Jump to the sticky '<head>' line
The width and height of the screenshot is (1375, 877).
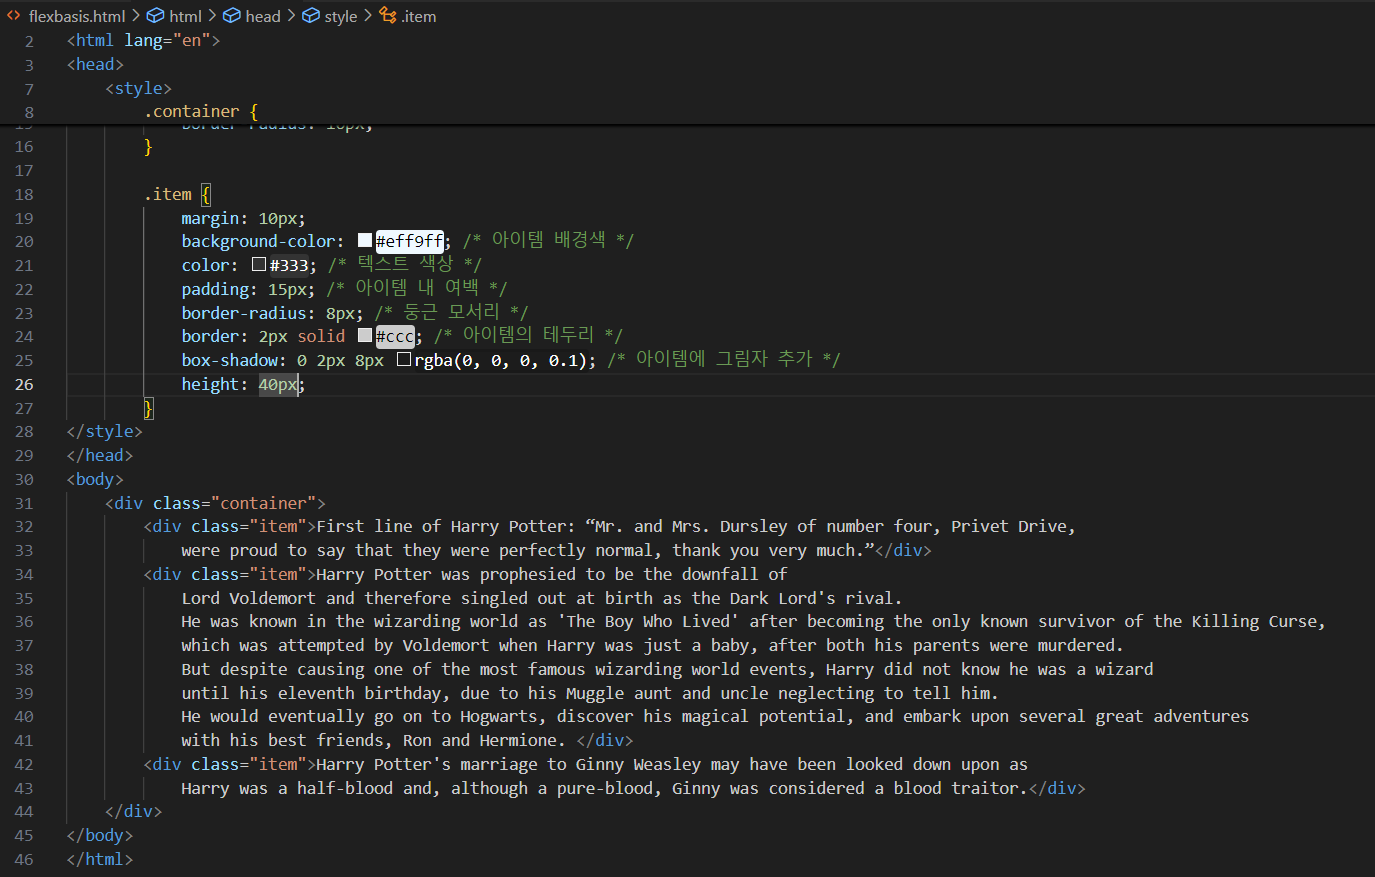click(x=95, y=65)
